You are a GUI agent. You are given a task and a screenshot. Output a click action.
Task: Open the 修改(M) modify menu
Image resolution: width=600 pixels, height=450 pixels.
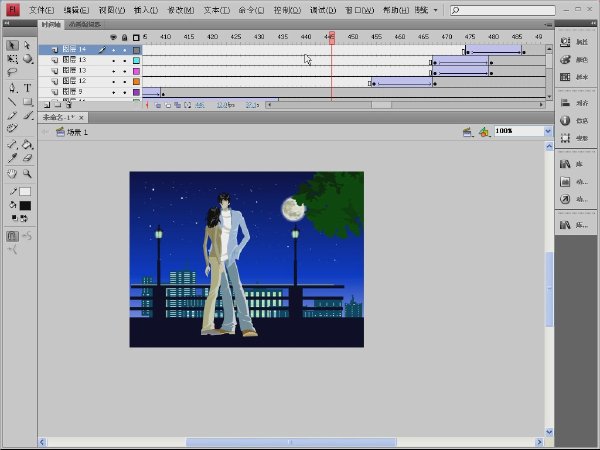pos(181,10)
